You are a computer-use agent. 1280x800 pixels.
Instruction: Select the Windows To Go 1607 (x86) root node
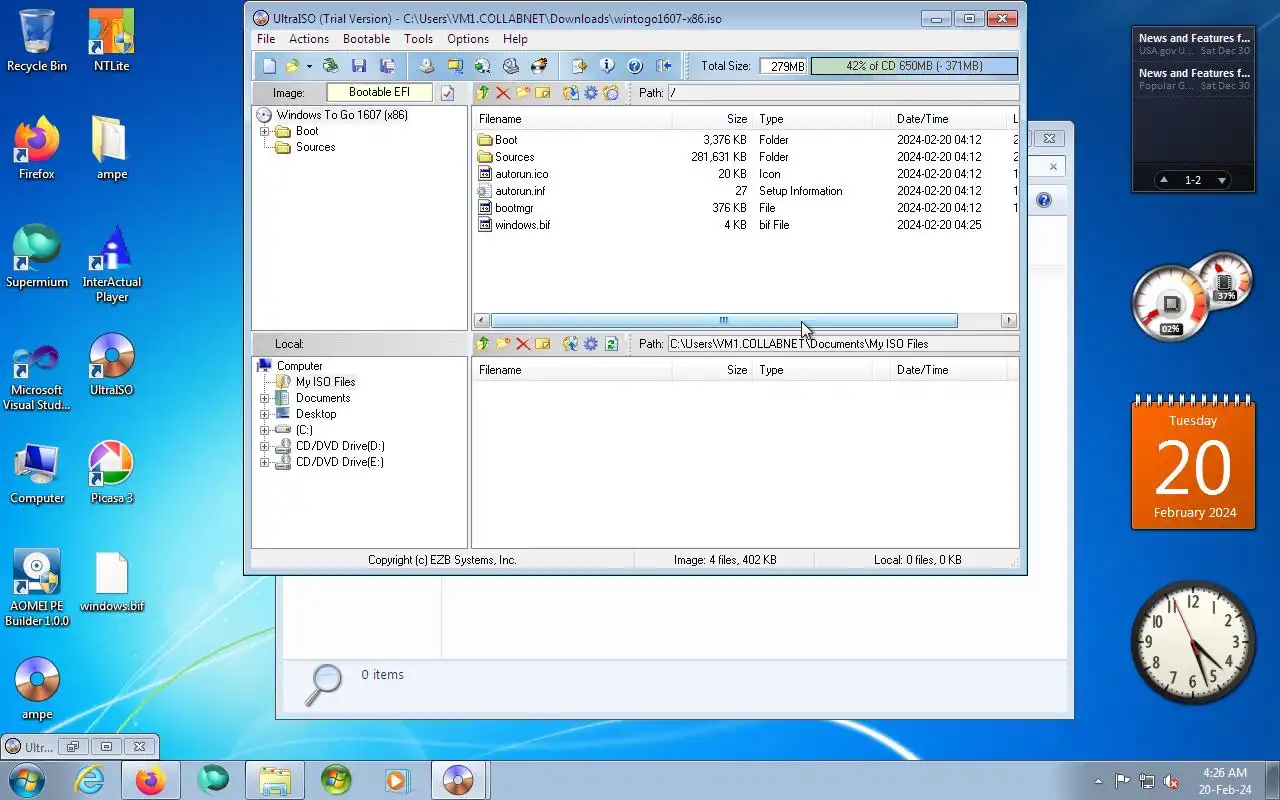342,115
